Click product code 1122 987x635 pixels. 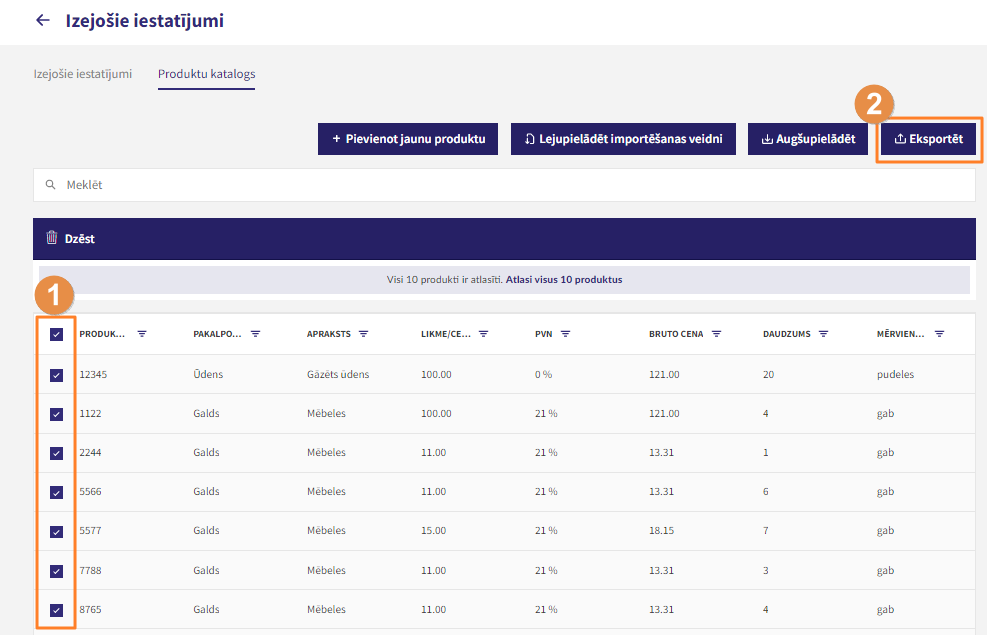click(x=90, y=413)
